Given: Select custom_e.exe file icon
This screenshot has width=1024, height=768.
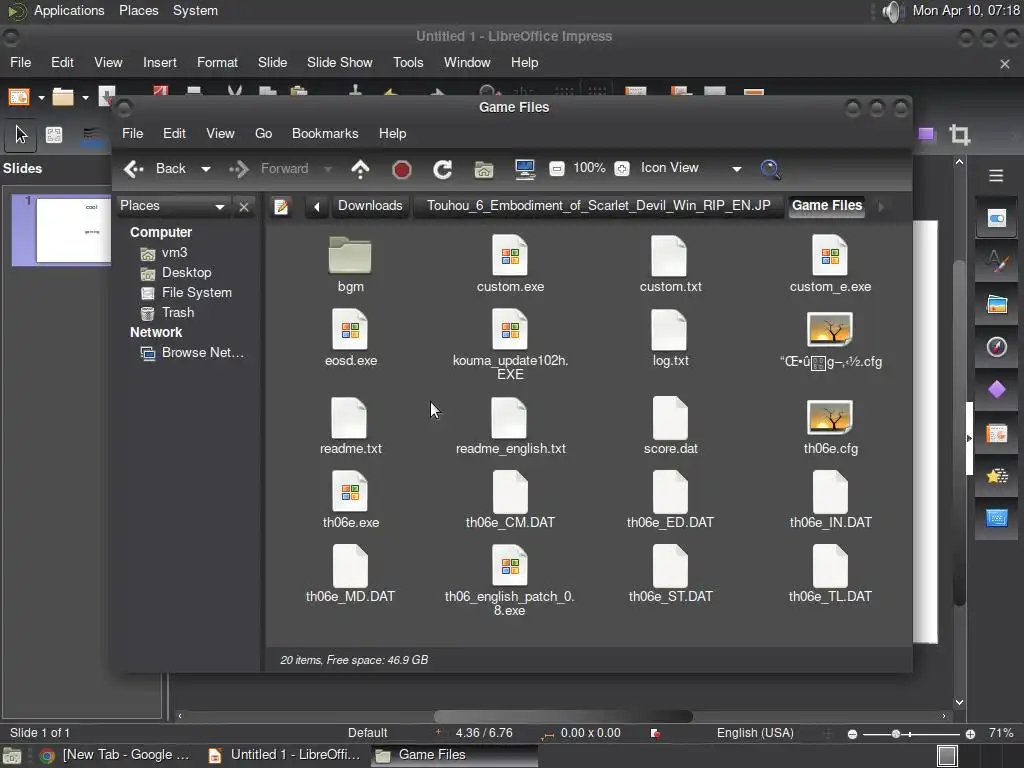Looking at the screenshot, I should point(830,255).
